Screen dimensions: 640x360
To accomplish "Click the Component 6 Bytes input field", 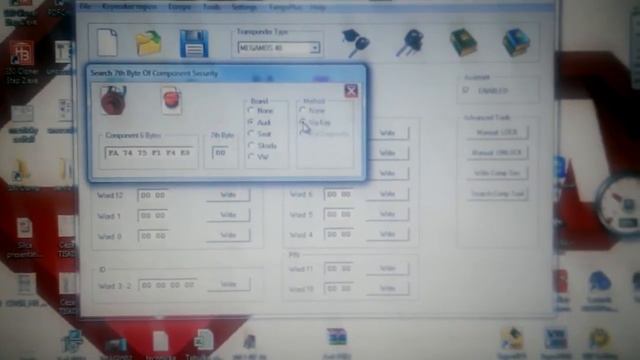I will (x=149, y=153).
